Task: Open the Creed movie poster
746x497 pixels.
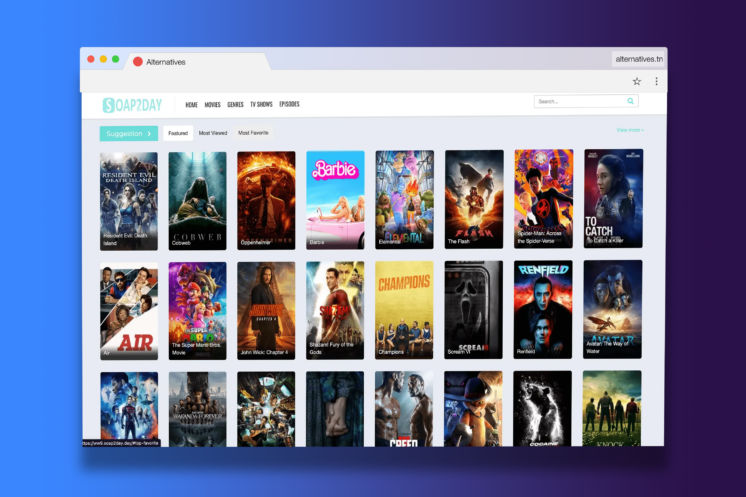Action: click(404, 409)
